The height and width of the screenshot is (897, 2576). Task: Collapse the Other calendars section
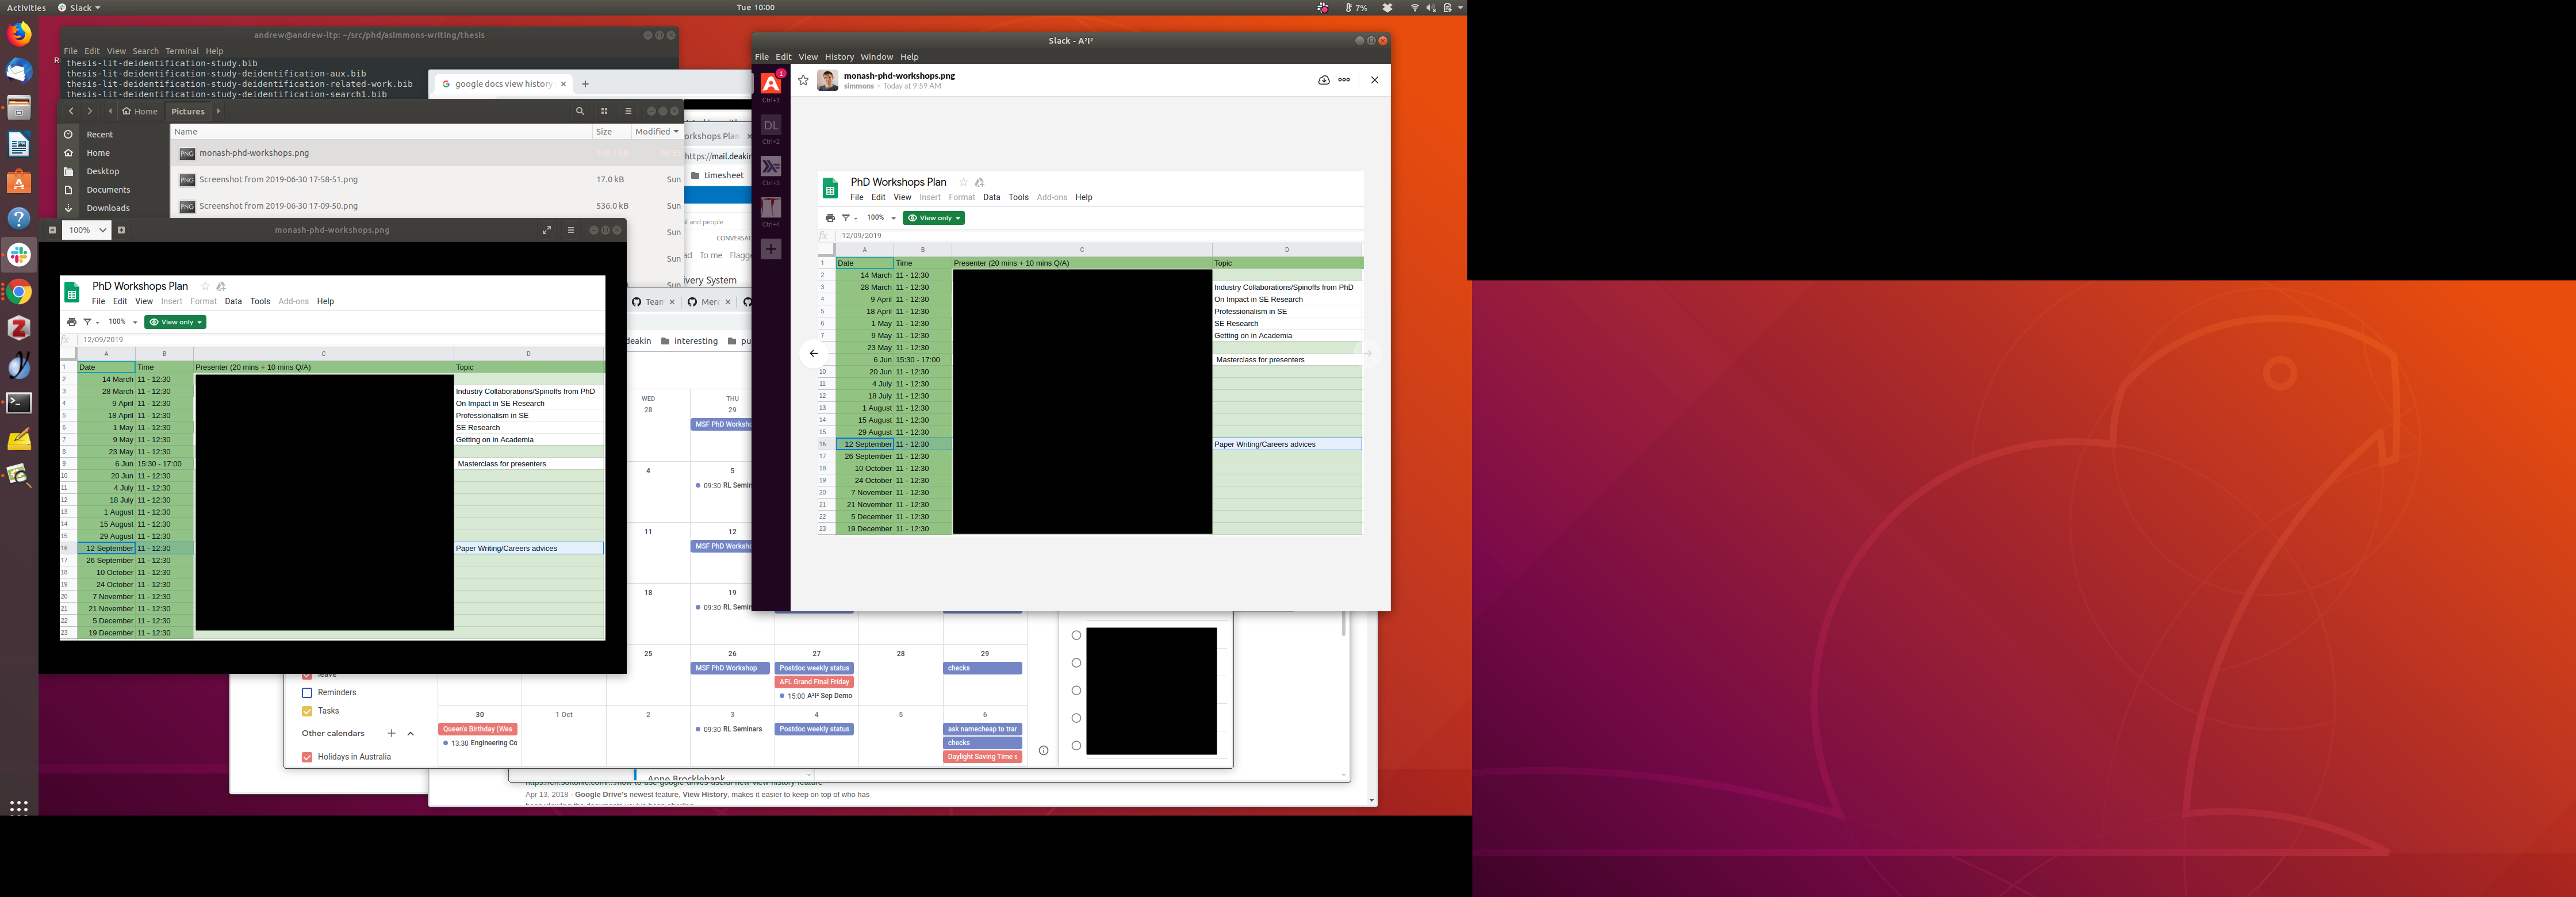click(411, 733)
